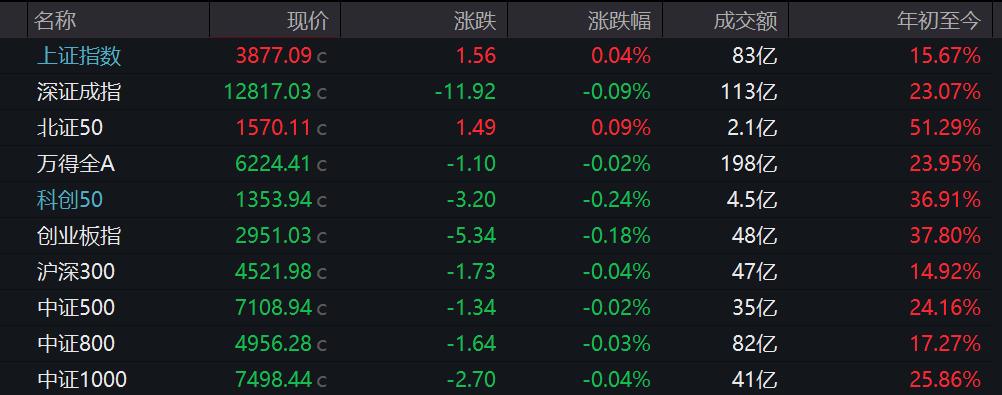The height and width of the screenshot is (395, 1002).
Task: Click the year-to-date value 37.80%
Action: pos(946,236)
